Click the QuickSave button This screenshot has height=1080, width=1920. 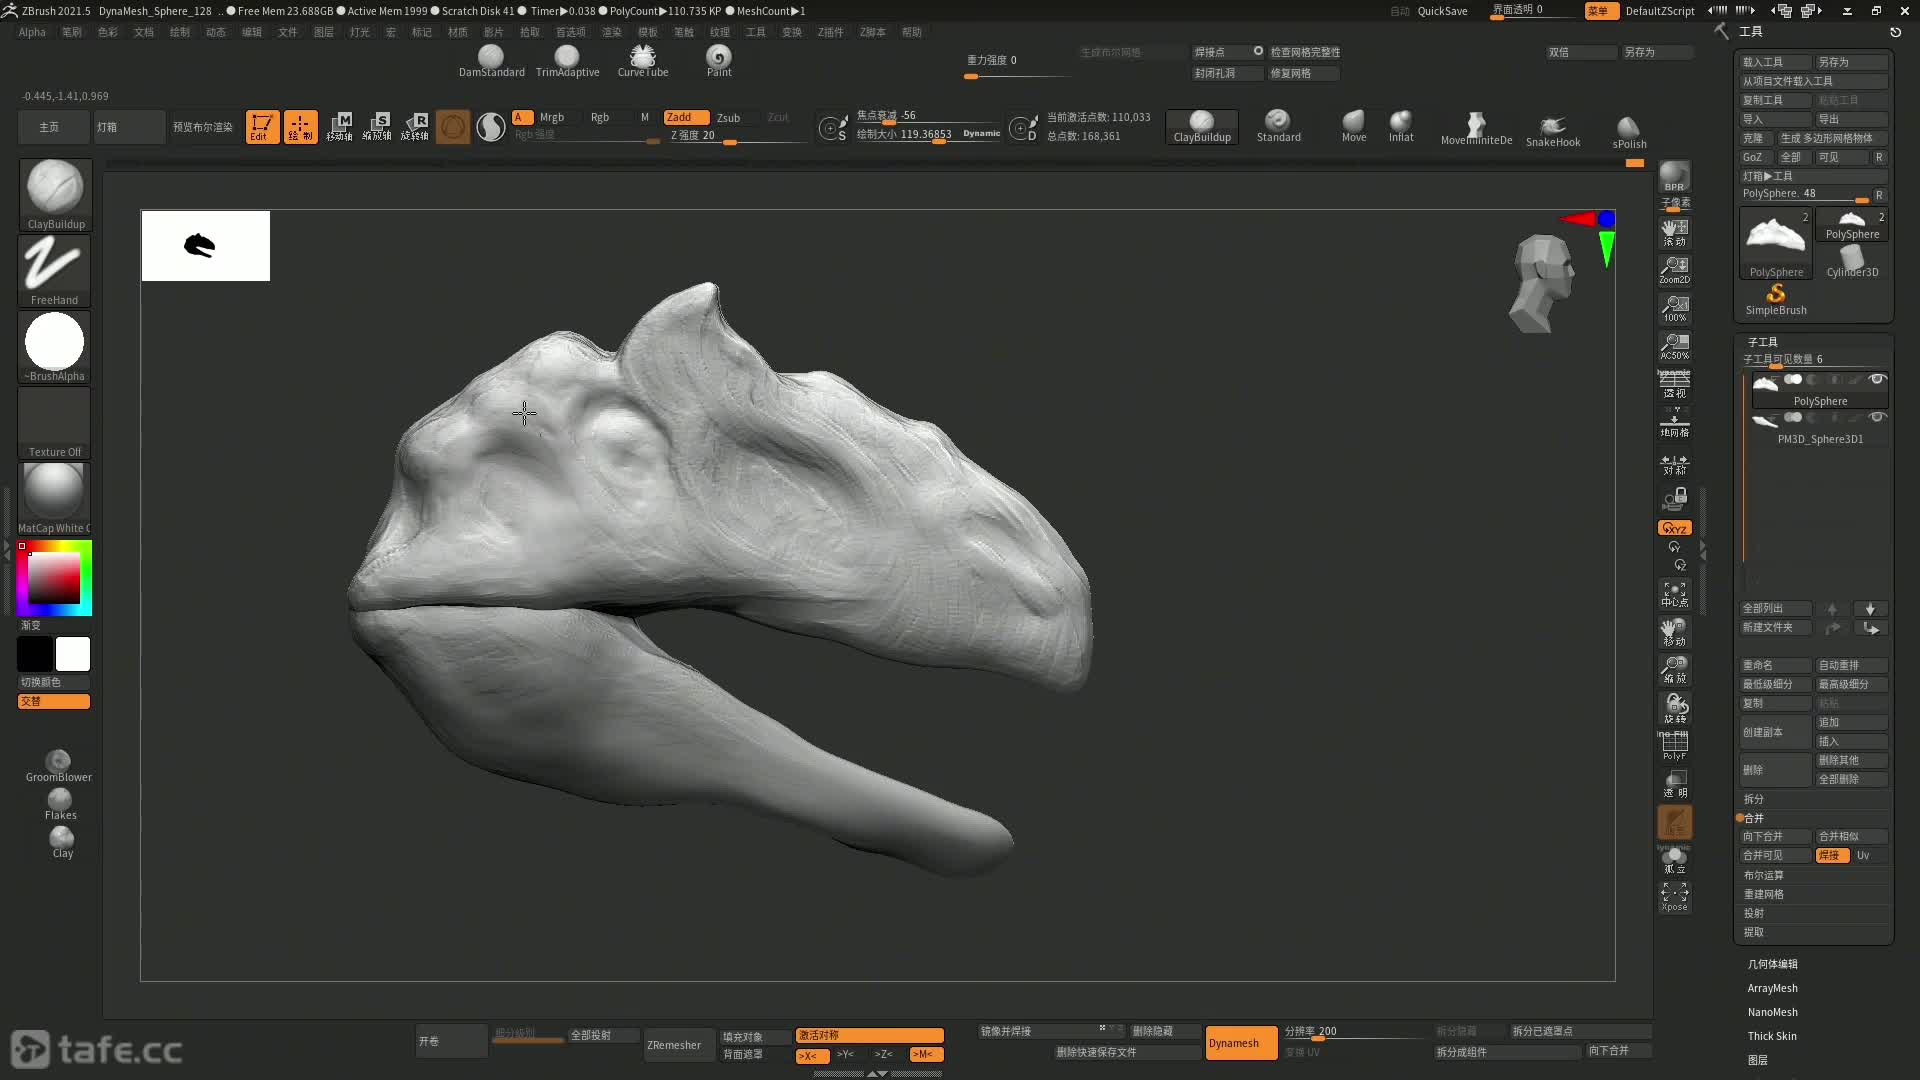1442,11
